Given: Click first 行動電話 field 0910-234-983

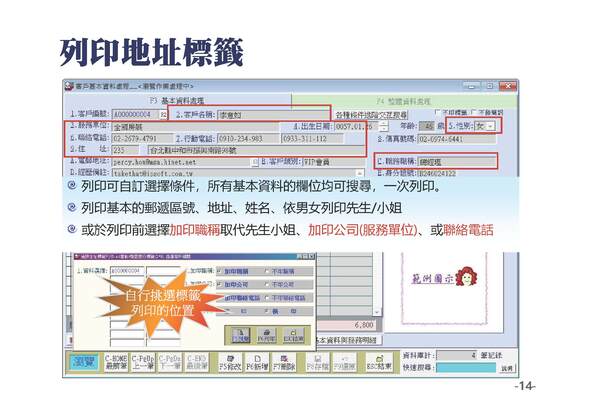Looking at the screenshot, I should [x=248, y=138].
